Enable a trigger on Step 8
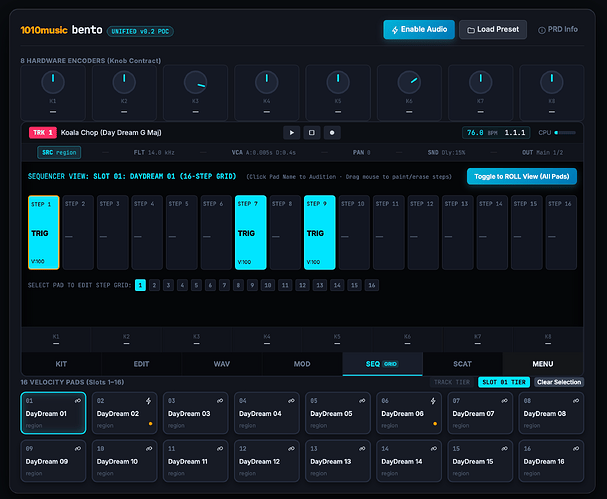This screenshot has height=499, width=607. [285, 232]
